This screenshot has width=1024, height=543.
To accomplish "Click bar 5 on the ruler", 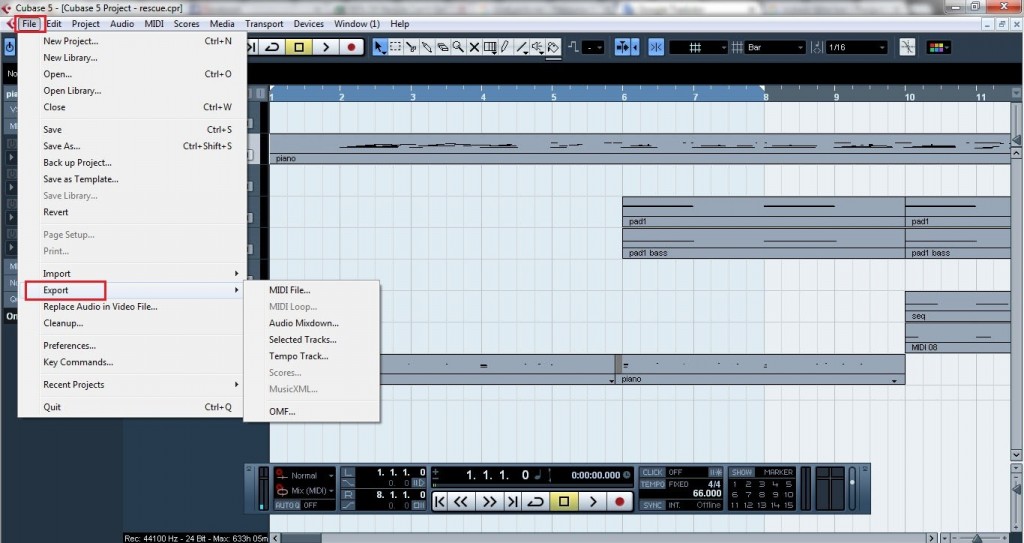I will click(554, 97).
